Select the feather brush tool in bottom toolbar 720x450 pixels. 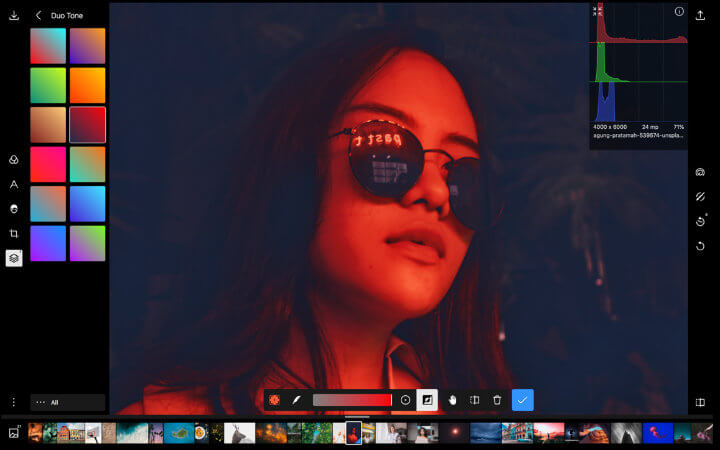(x=297, y=400)
